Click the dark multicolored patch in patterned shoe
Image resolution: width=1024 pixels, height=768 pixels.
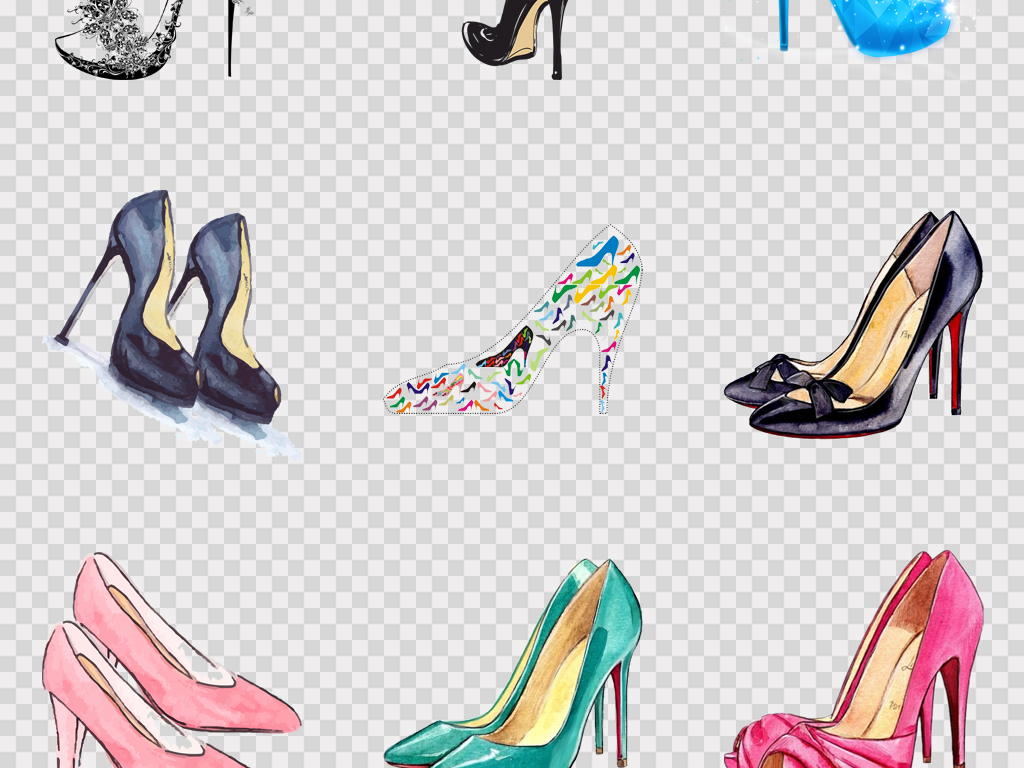[508, 352]
